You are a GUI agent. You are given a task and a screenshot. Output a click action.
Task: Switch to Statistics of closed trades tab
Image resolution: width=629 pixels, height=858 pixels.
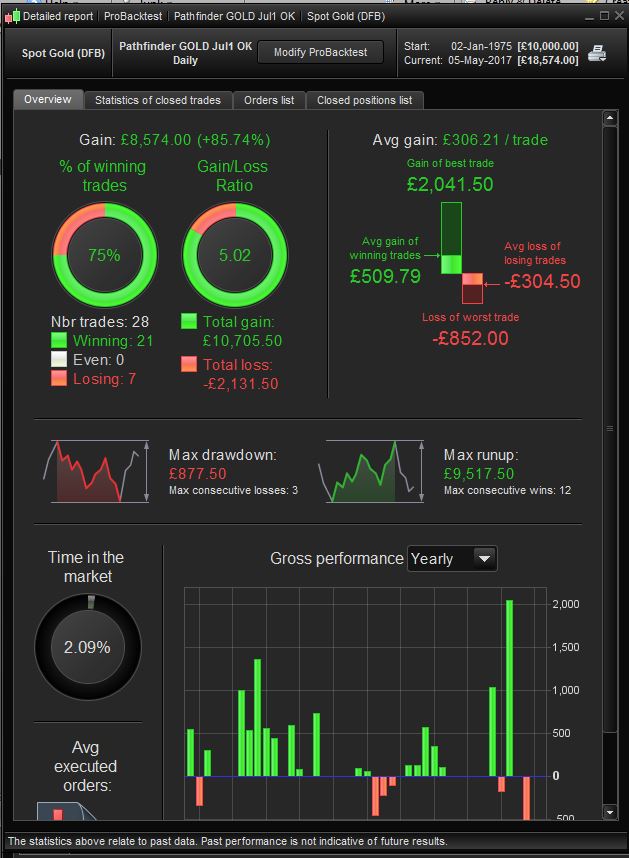[x=158, y=100]
